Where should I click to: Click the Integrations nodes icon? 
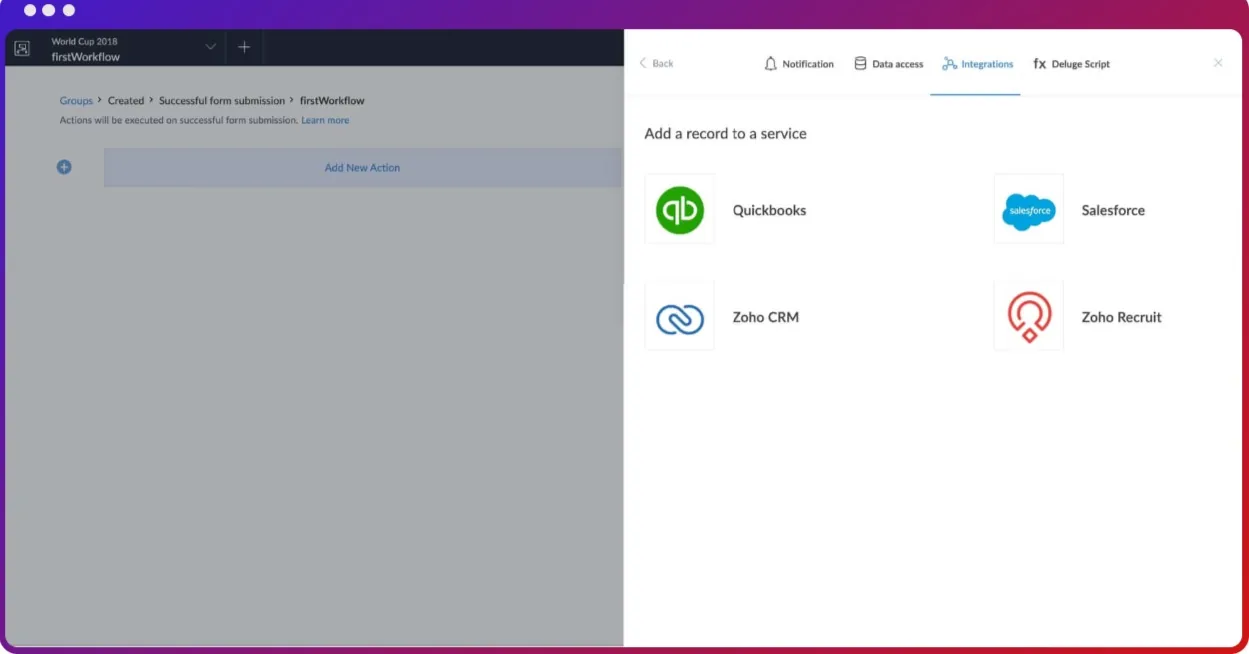pyautogui.click(x=949, y=64)
